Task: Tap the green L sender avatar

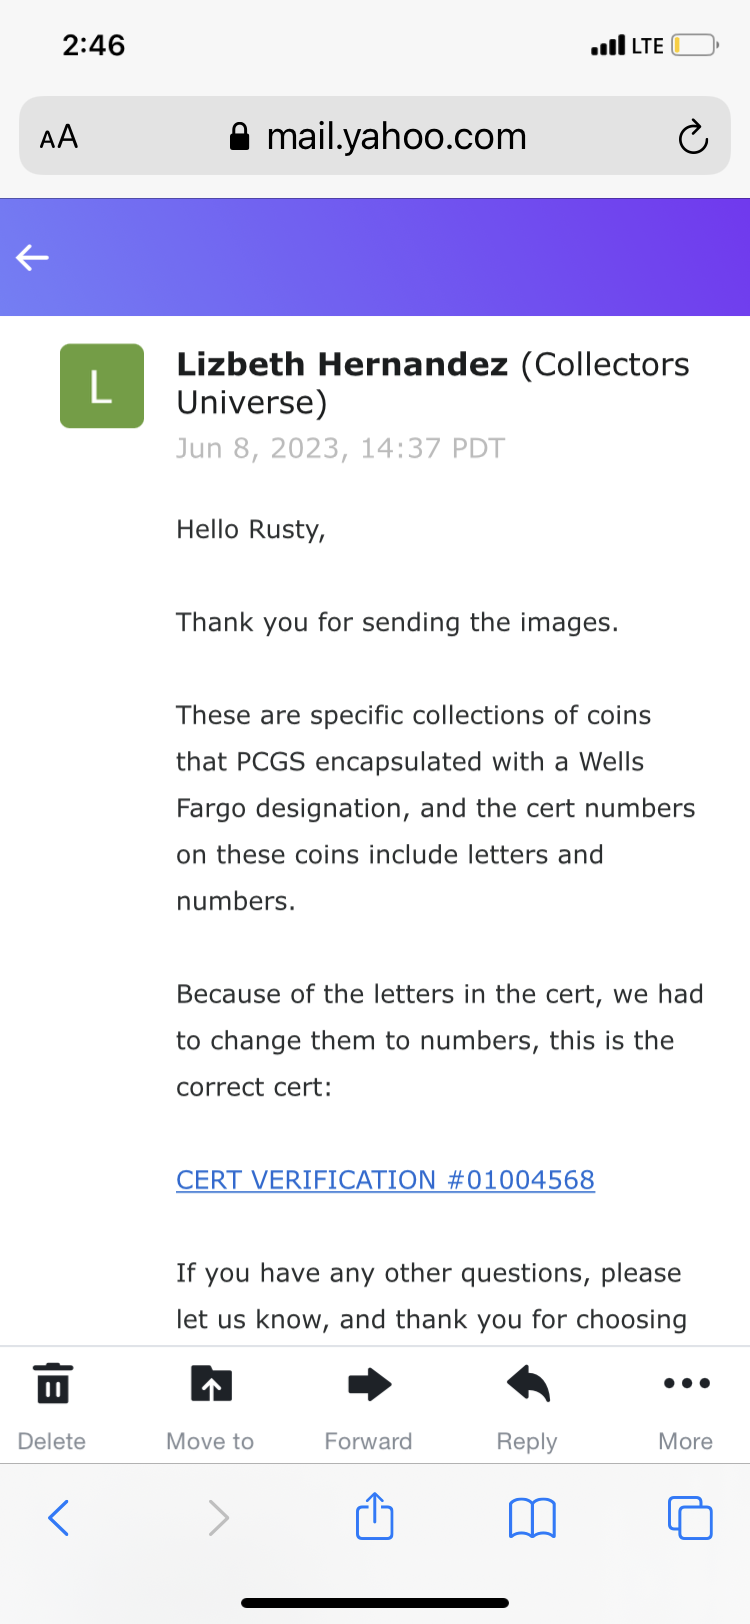Action: (102, 386)
